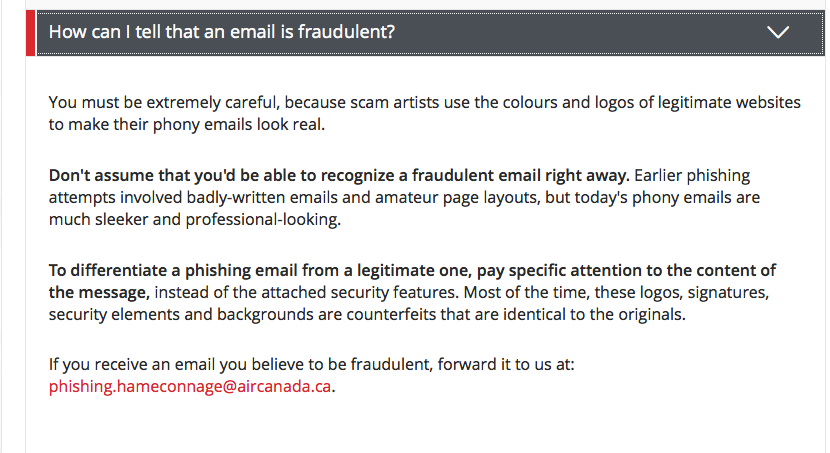The image size is (830, 453).
Task: Collapse the fraudulent email accordion chevron
Action: [x=778, y=32]
